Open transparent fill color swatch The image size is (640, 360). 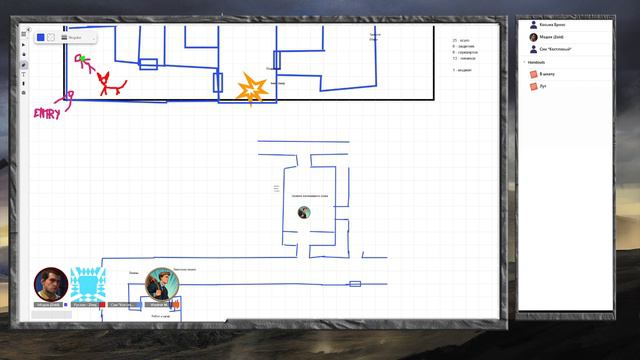(x=51, y=38)
